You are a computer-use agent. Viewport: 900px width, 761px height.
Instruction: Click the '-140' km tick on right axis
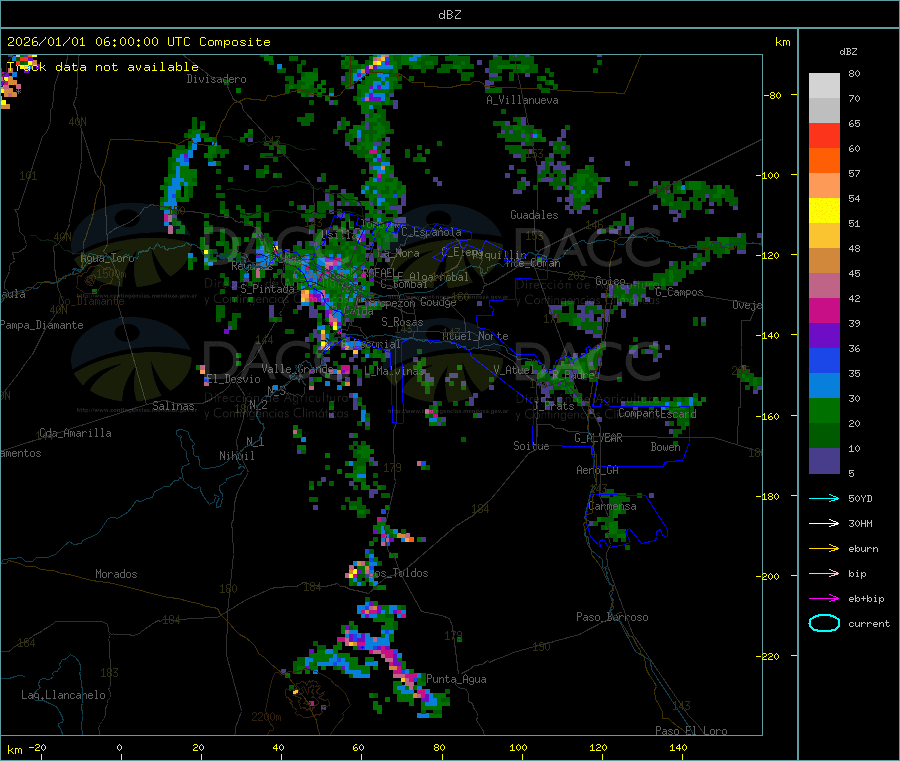(770, 335)
